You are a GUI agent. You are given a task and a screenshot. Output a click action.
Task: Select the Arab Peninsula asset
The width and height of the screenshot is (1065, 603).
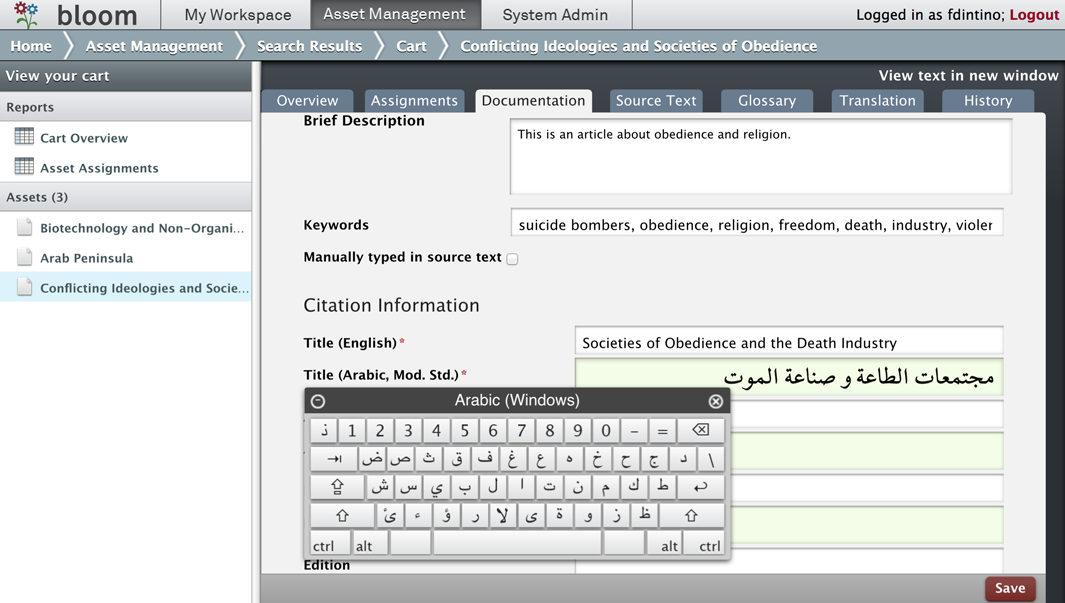tap(86, 258)
